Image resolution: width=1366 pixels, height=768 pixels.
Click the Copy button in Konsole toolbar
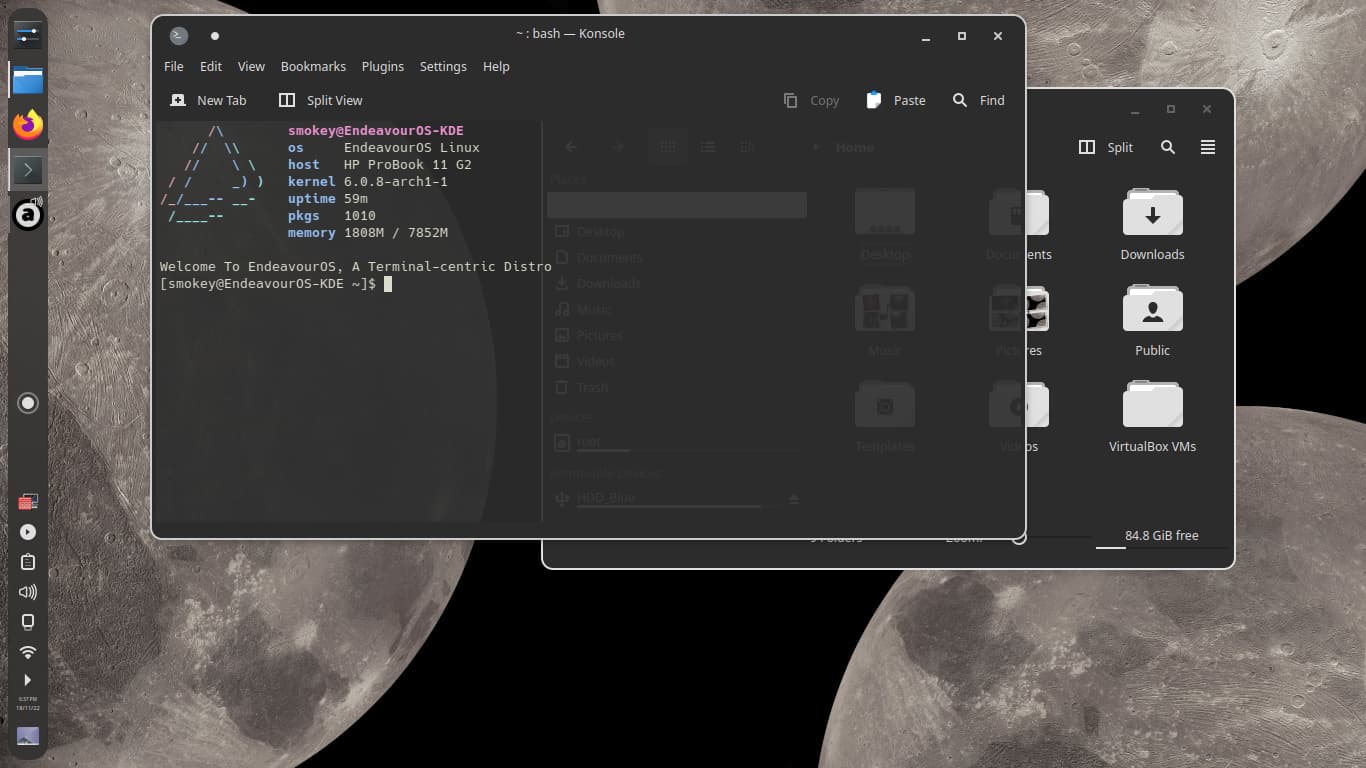[811, 100]
